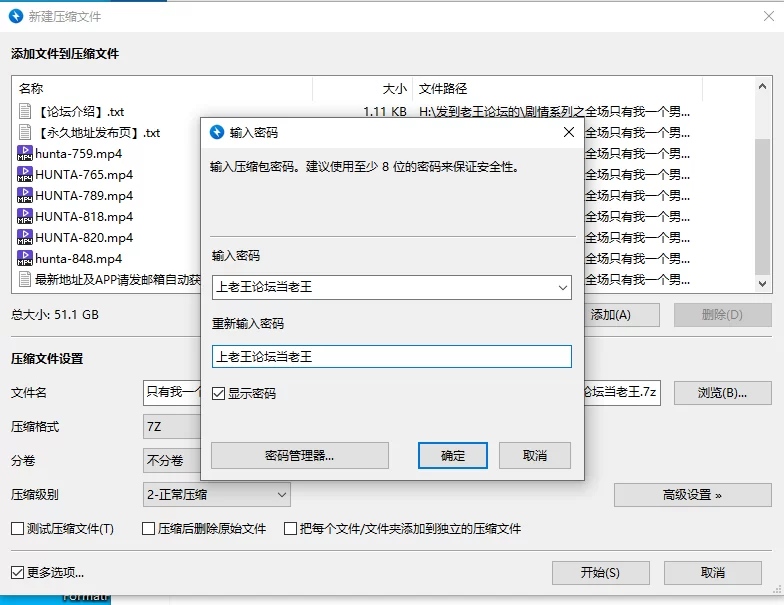Check 把每个文件/文件夹添加到独立的压缩文件
This screenshot has height=605, width=784.
click(290, 528)
